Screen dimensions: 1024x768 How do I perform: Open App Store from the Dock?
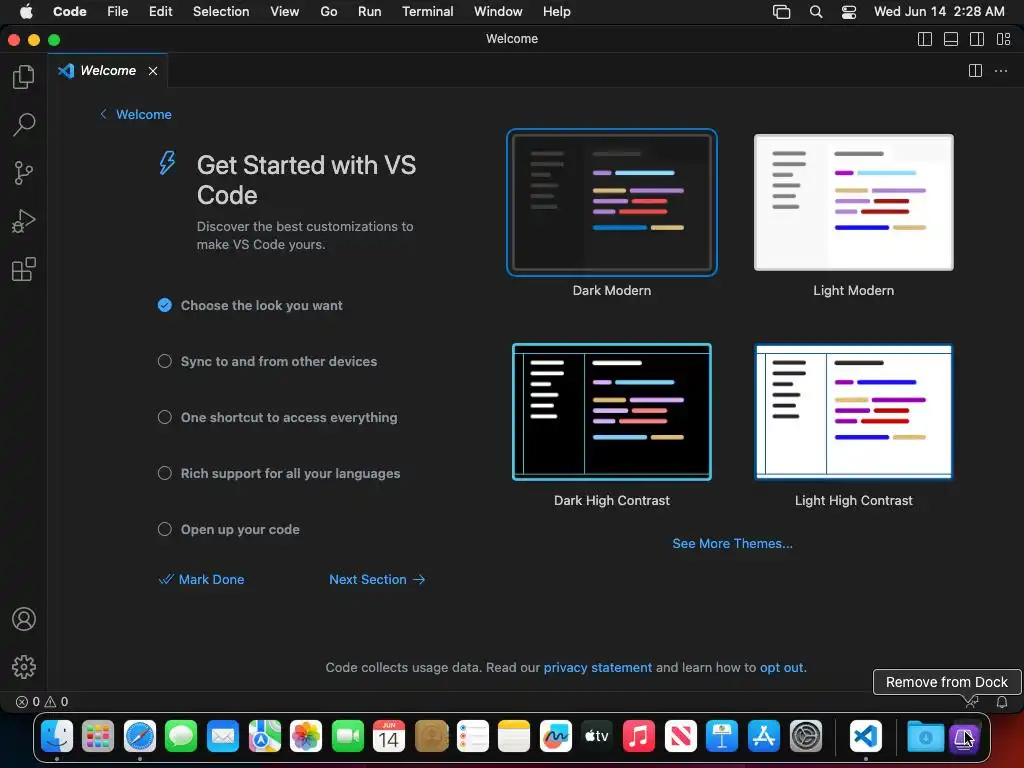tap(763, 737)
